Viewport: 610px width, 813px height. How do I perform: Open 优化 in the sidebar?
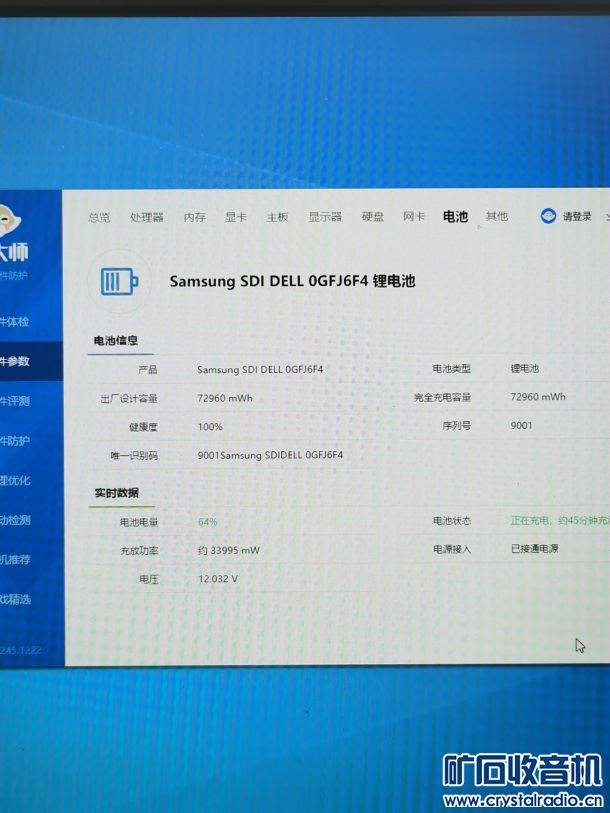[15, 480]
